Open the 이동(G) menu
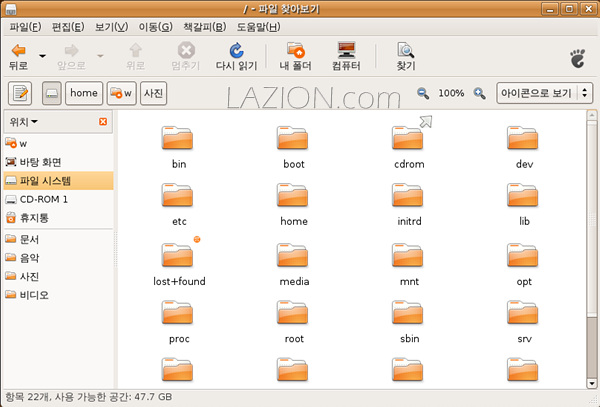 pyautogui.click(x=155, y=27)
